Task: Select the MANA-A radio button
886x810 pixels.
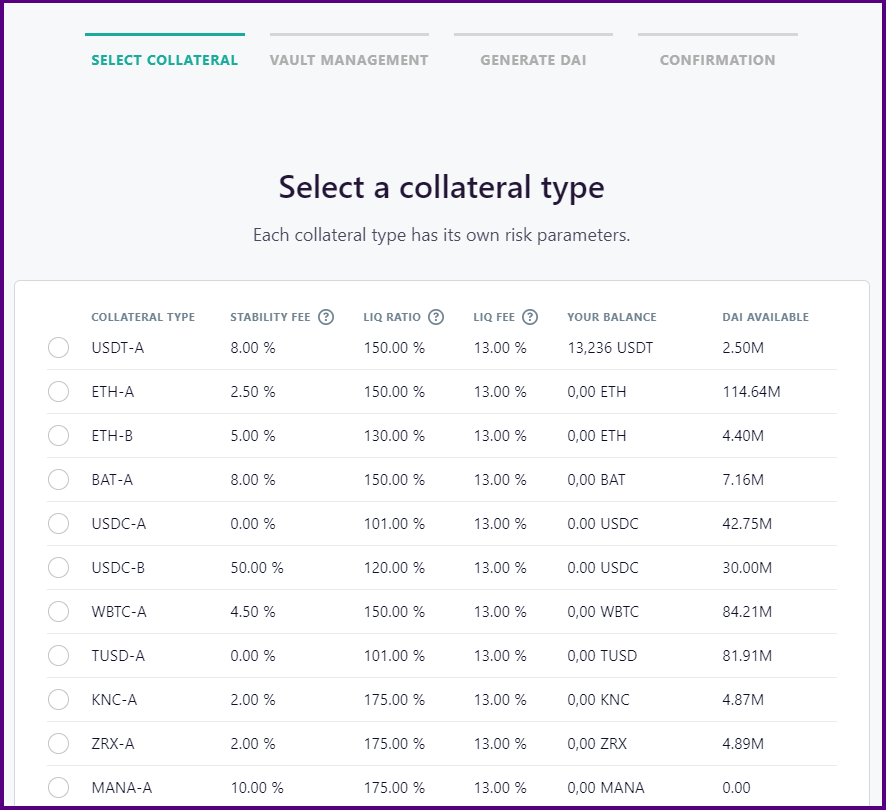Action: pyautogui.click(x=59, y=788)
